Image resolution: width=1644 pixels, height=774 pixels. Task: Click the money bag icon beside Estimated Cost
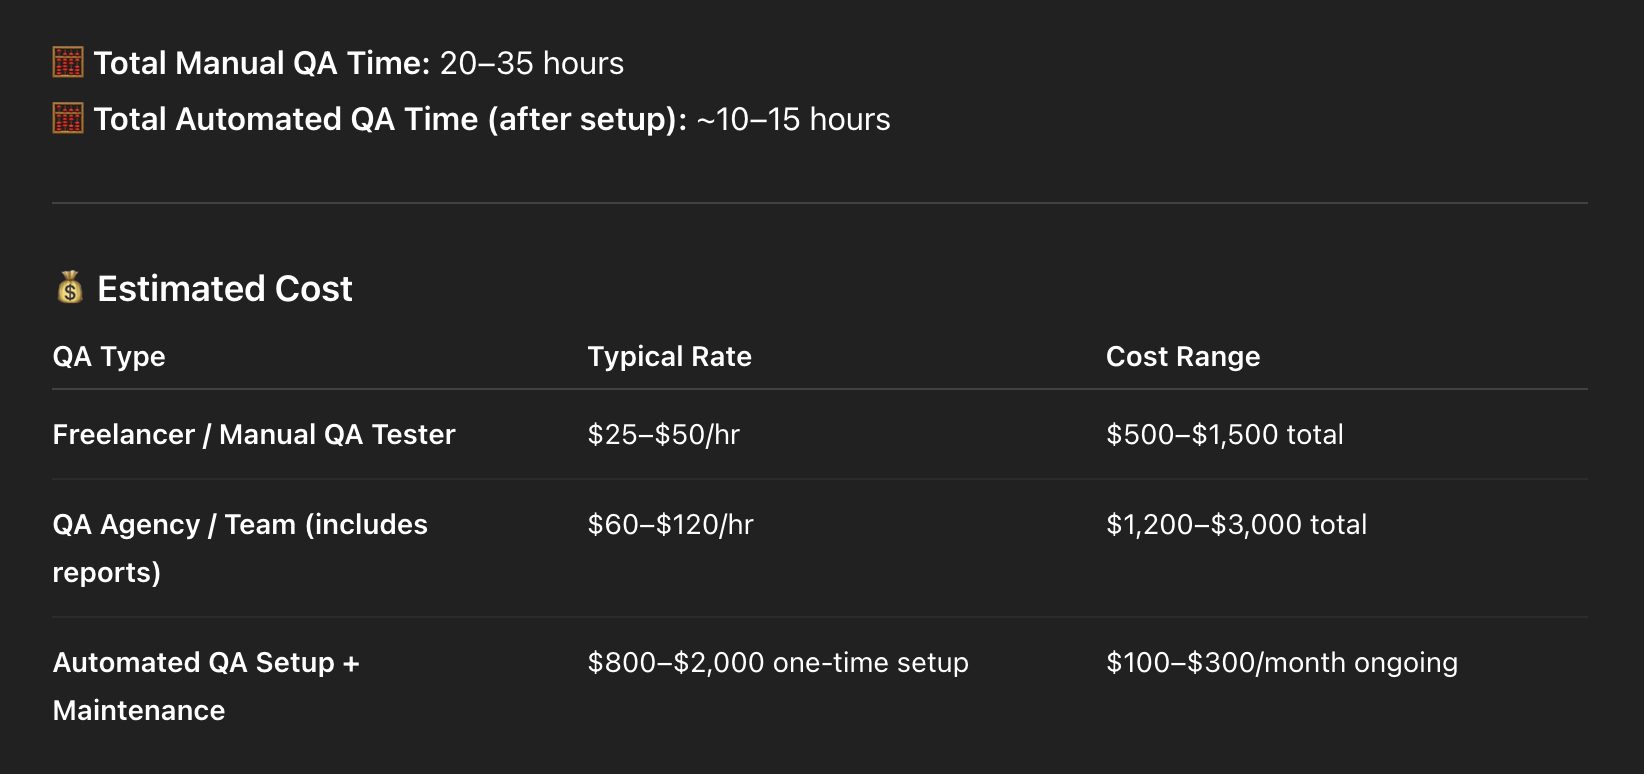click(70, 288)
